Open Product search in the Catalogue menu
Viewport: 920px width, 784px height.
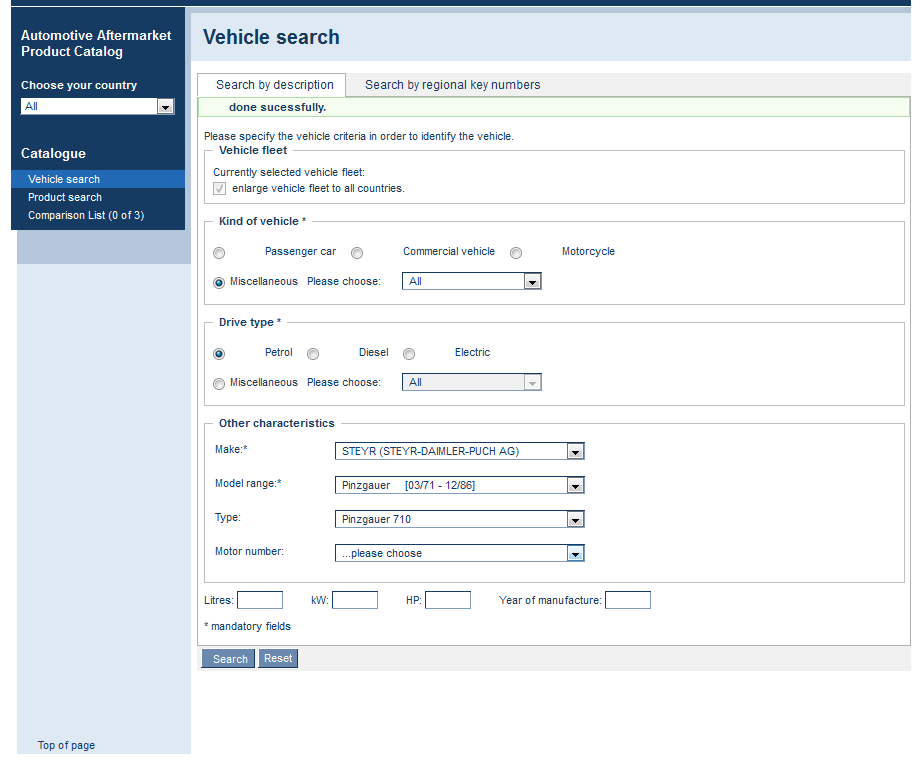(x=65, y=197)
